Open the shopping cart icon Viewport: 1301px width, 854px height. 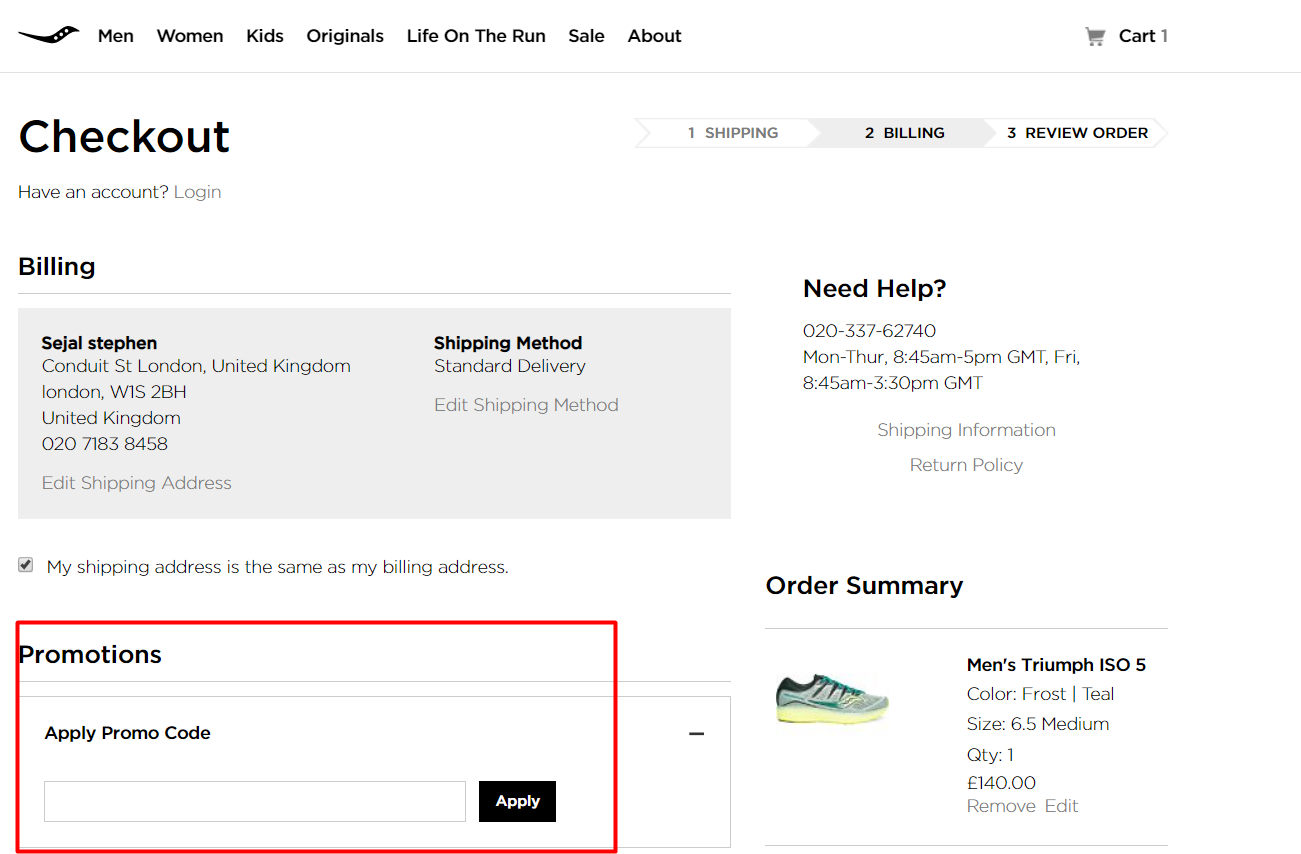point(1096,35)
